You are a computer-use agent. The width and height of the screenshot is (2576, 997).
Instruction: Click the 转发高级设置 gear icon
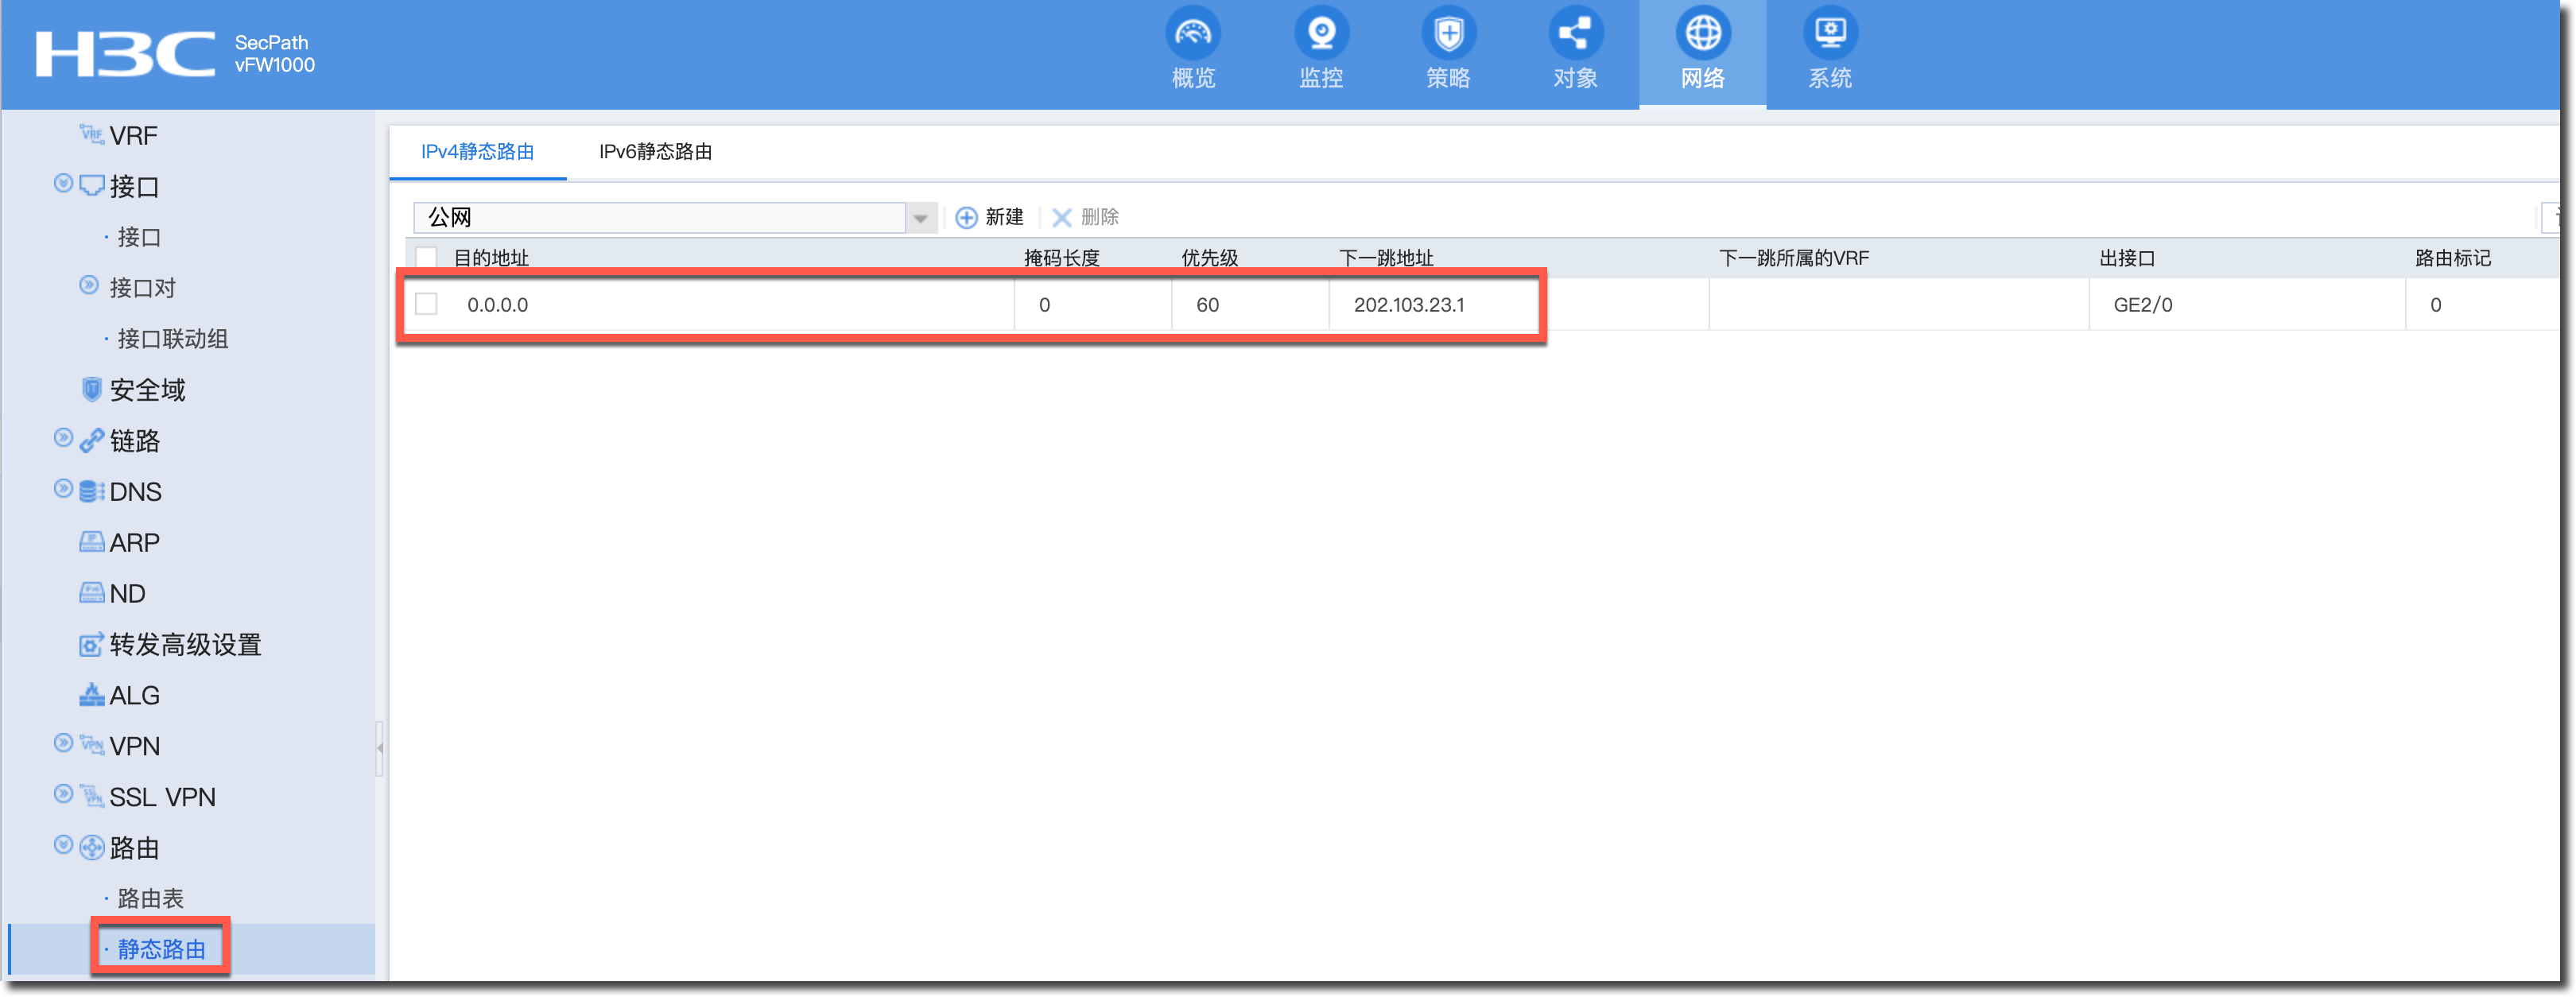coord(91,644)
